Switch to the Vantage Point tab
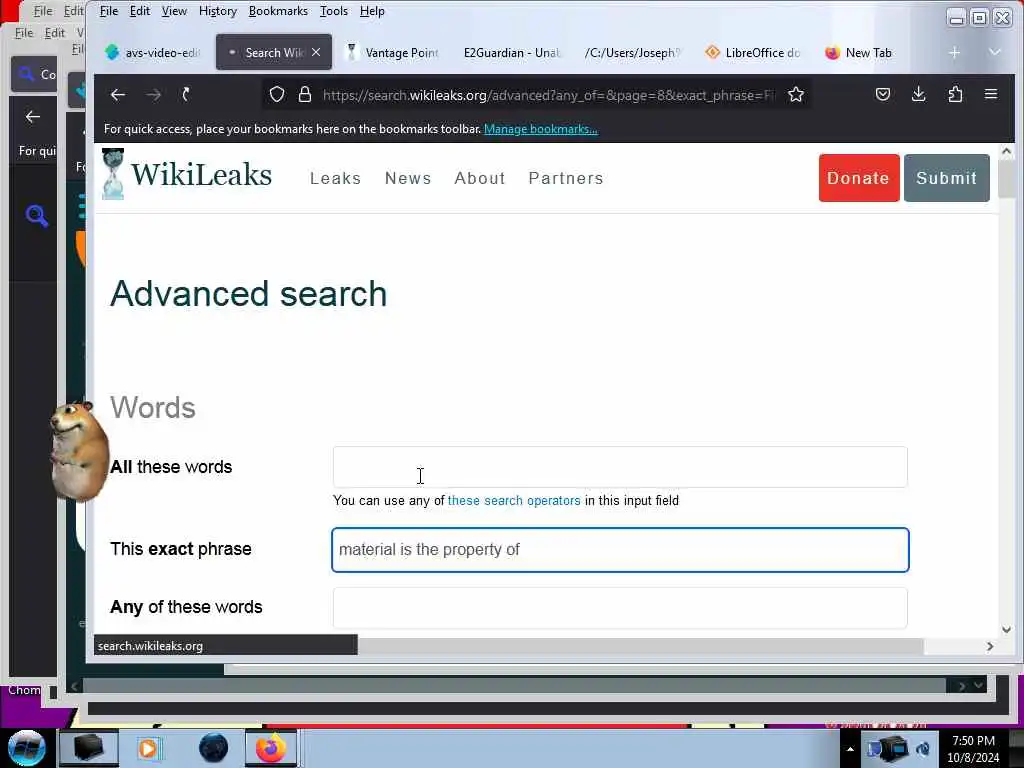 [x=394, y=52]
